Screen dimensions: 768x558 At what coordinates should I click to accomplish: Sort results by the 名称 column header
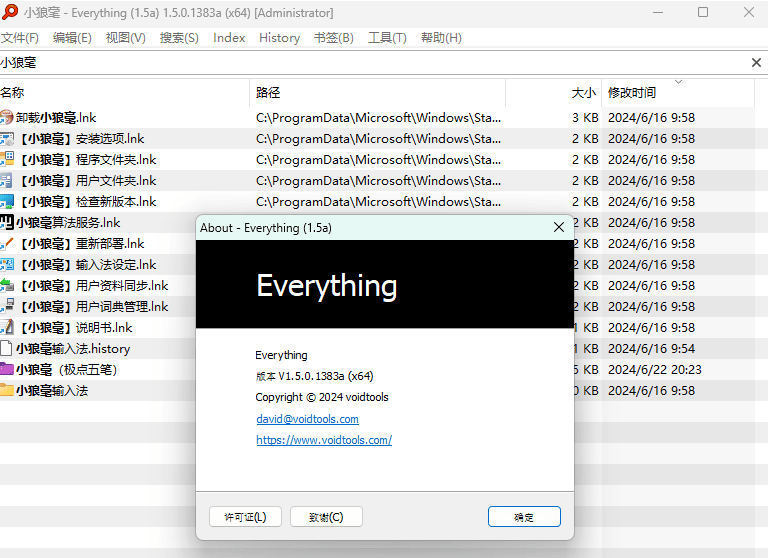pos(12,93)
